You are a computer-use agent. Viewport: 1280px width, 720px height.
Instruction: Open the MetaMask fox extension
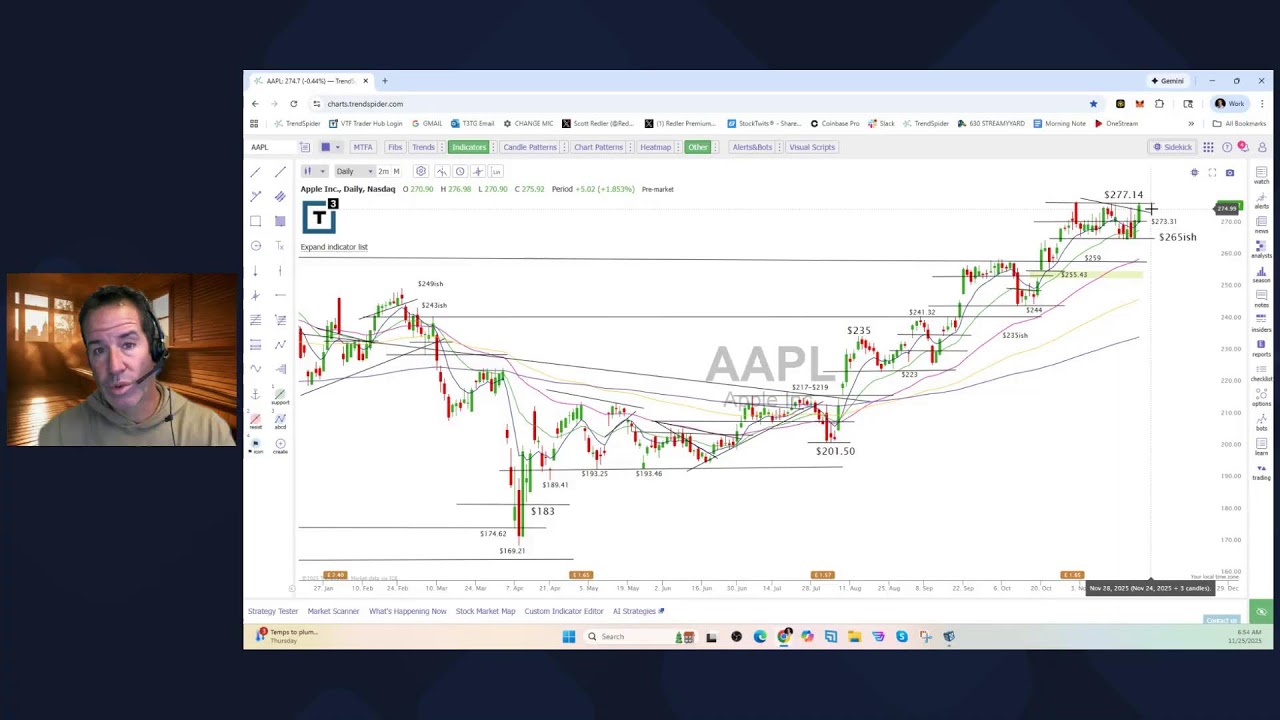pyautogui.click(x=1139, y=104)
